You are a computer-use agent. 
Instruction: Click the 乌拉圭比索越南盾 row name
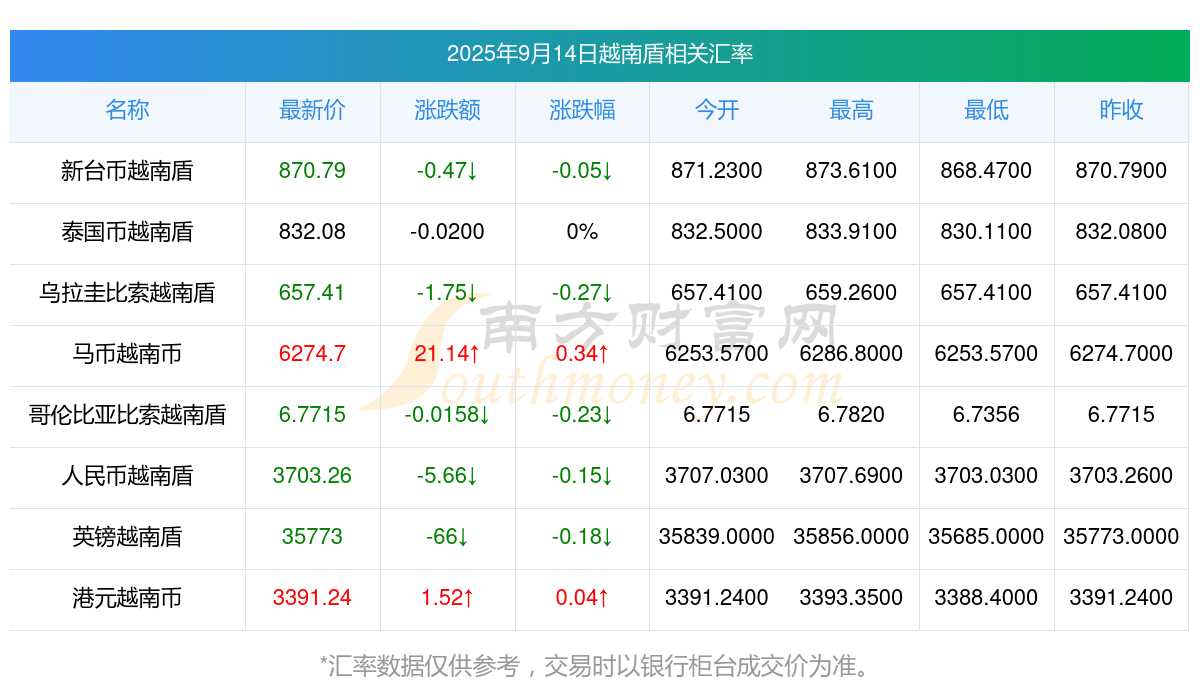pyautogui.click(x=127, y=293)
